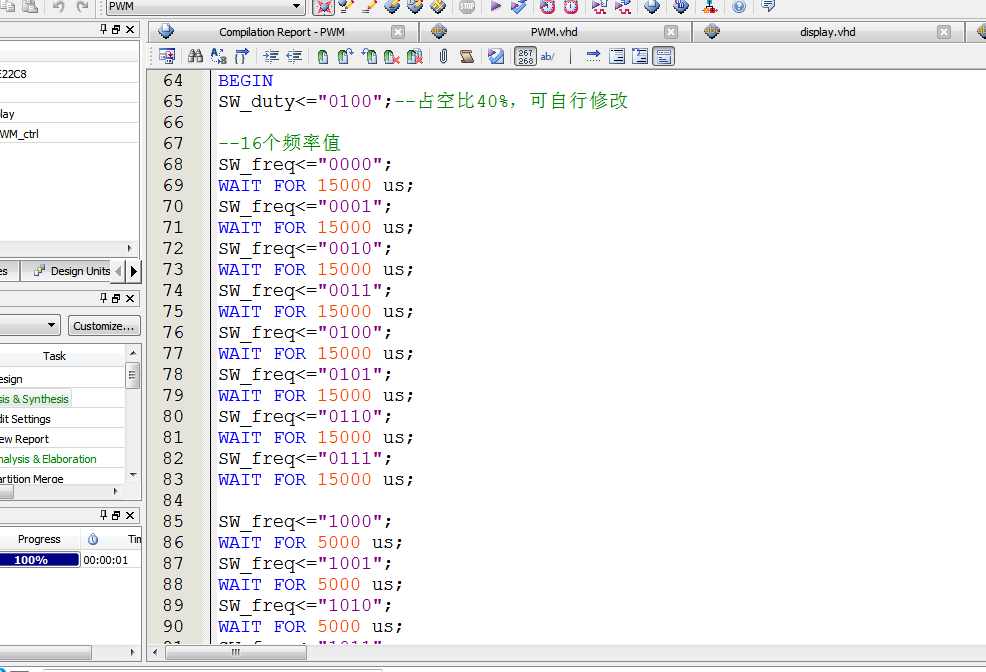Viewport: 986px width, 672px height.
Task: Close the Compilation Report - PWM tab
Action: [398, 32]
